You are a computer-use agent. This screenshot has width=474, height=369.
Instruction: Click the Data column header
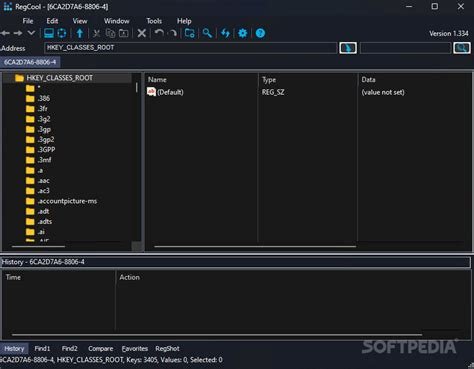coord(414,80)
